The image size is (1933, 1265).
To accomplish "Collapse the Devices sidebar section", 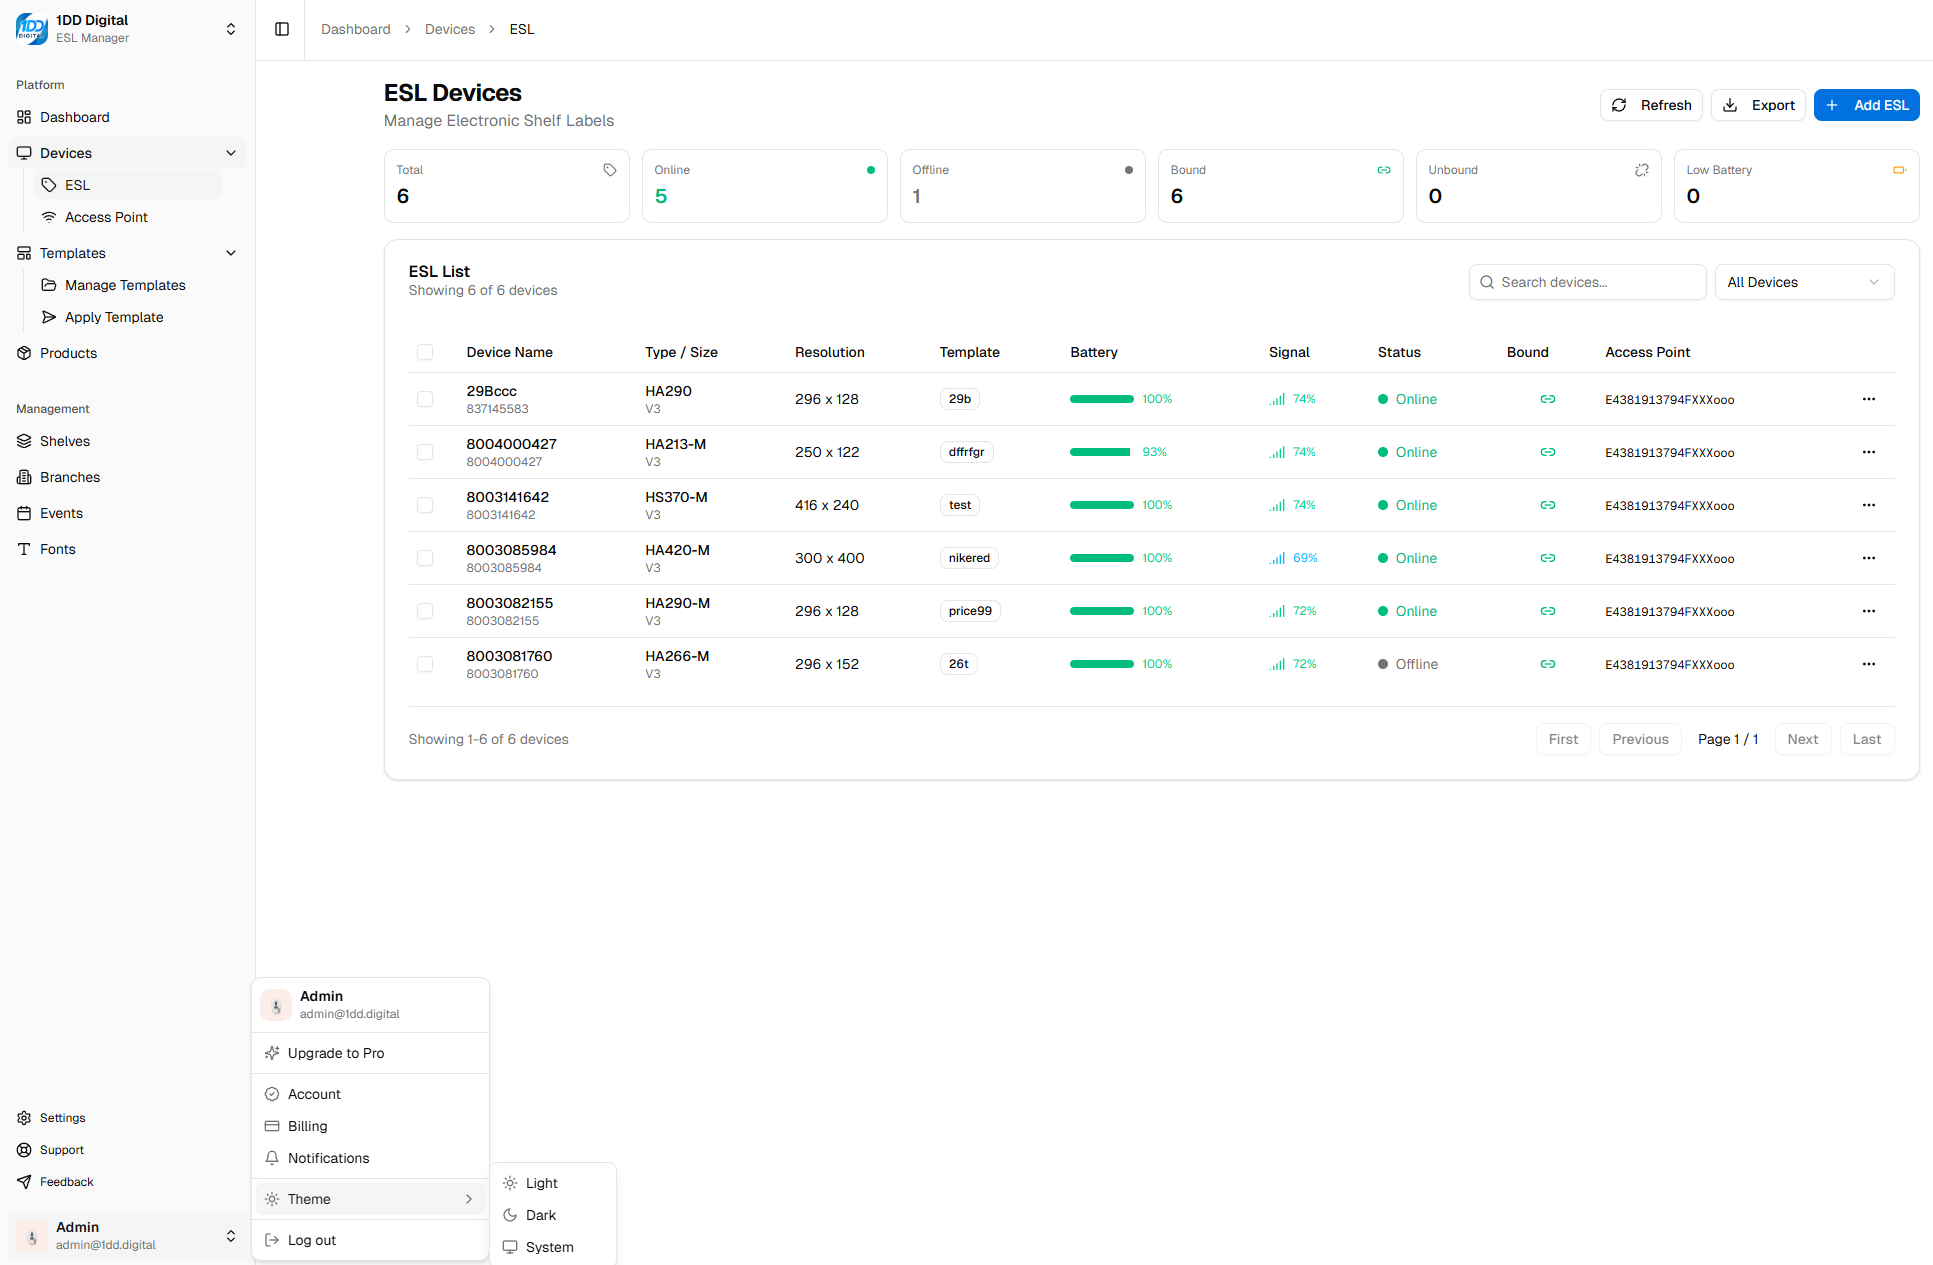I will 231,153.
